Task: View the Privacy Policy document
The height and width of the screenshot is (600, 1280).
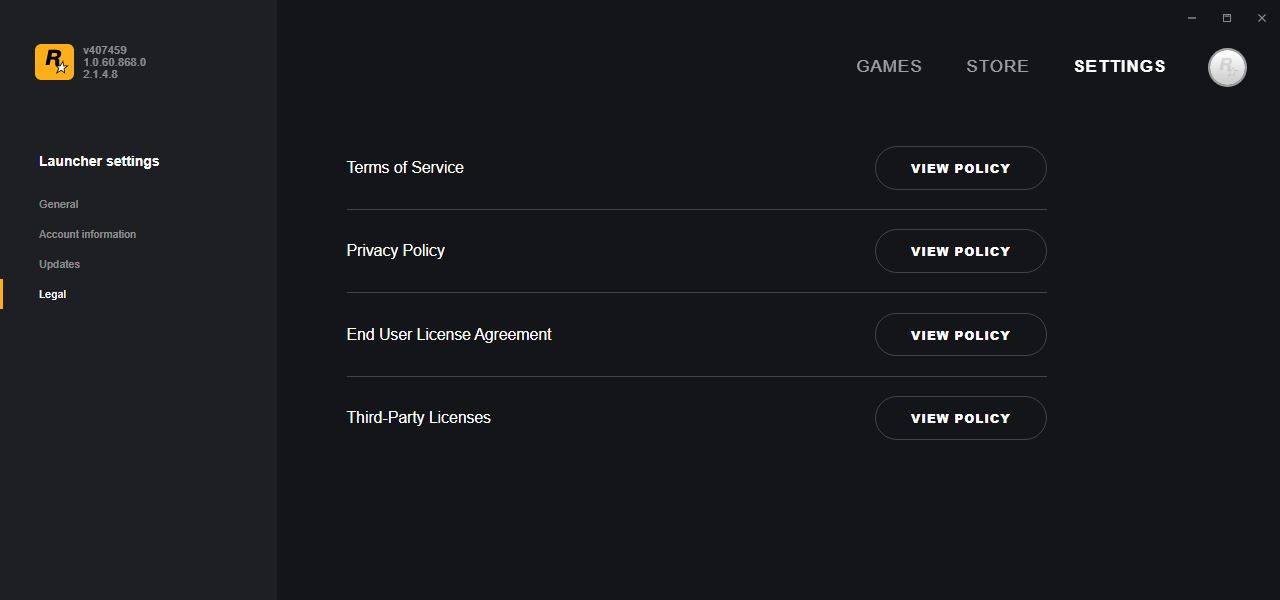Action: (961, 251)
